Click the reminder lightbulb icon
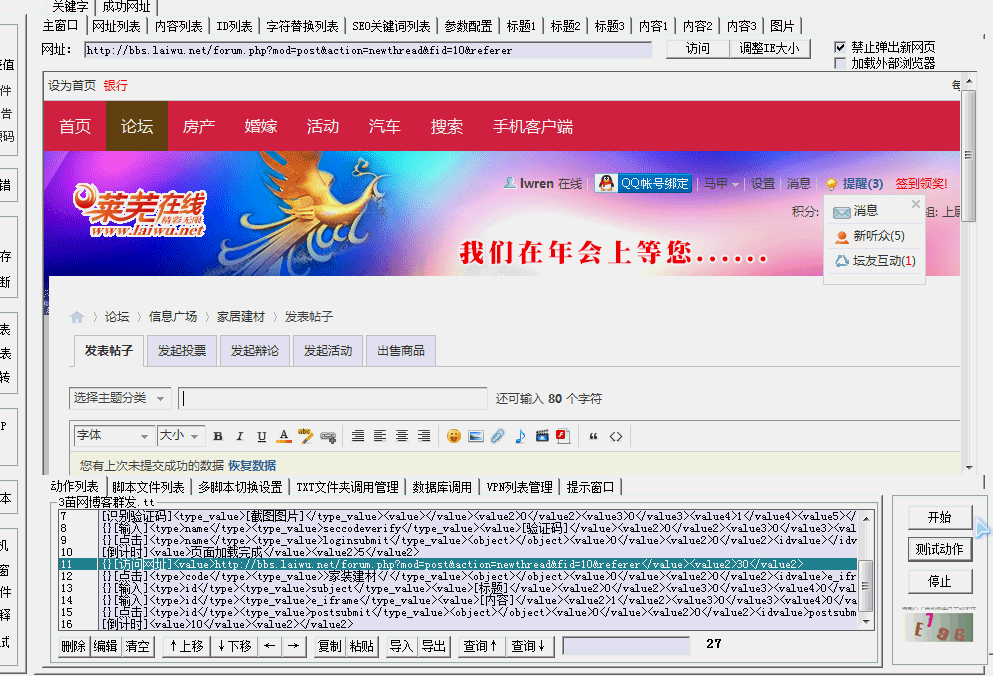The image size is (993, 676). [x=832, y=184]
